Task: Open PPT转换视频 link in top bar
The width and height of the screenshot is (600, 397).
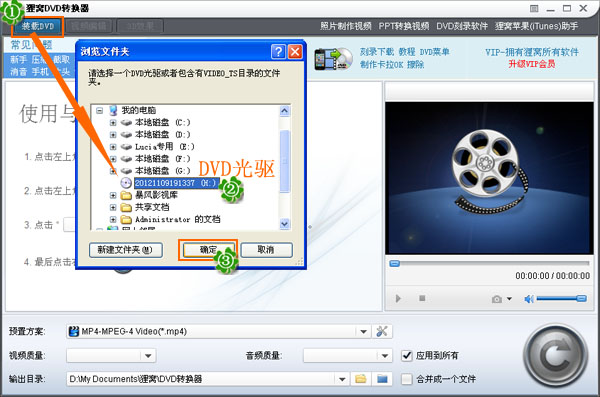Action: click(x=404, y=26)
